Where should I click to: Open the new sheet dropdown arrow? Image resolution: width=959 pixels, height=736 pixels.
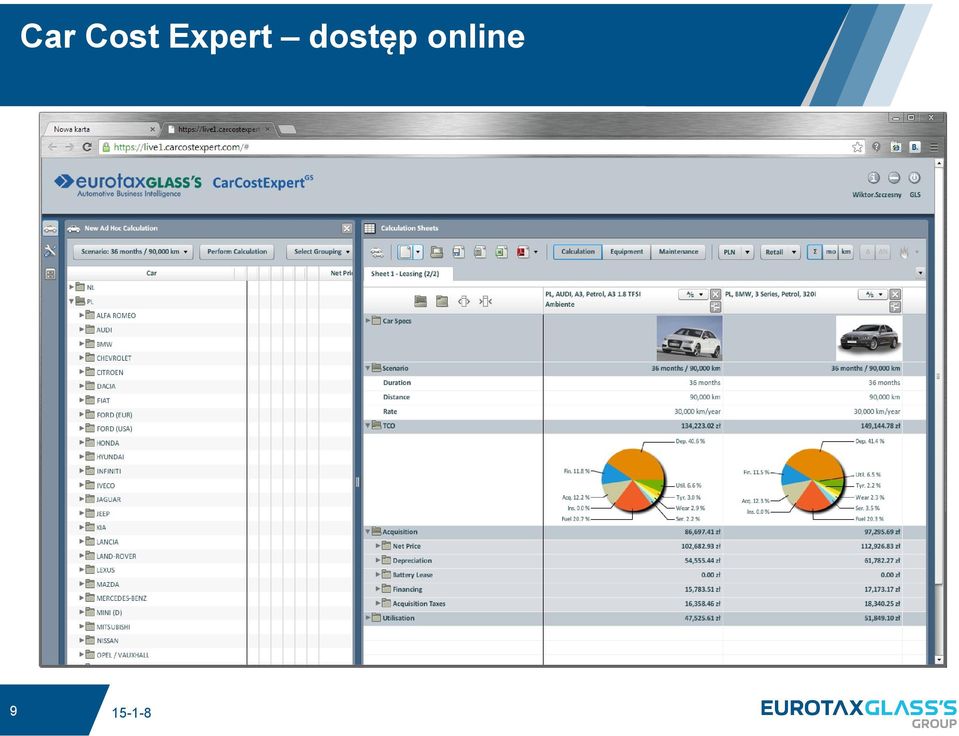(x=418, y=252)
